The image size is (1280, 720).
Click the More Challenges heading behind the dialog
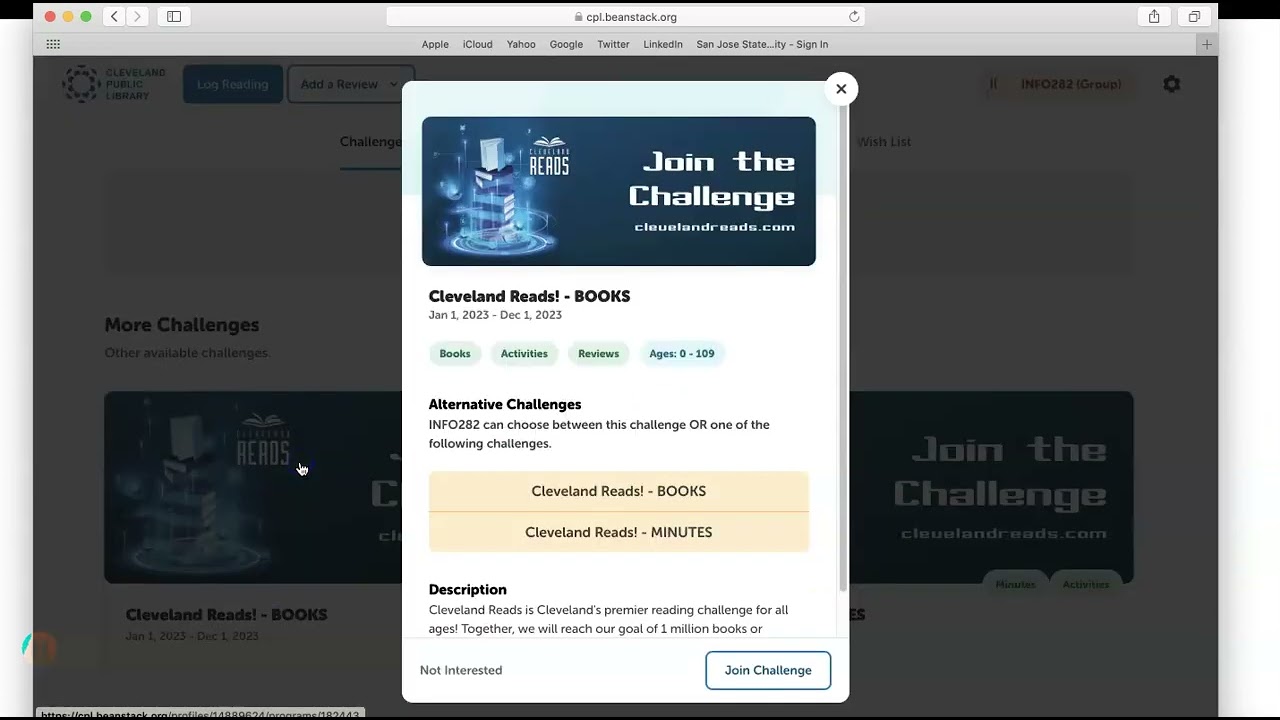click(x=182, y=325)
